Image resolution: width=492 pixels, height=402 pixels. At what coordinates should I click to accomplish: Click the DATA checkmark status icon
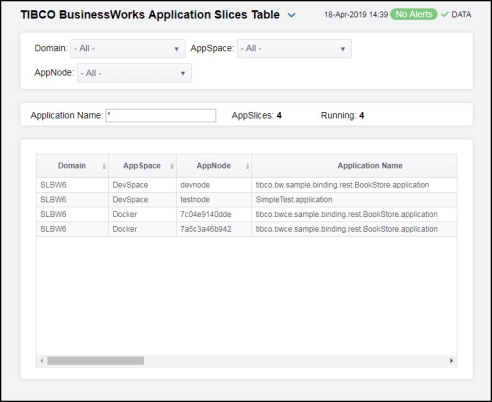(444, 15)
